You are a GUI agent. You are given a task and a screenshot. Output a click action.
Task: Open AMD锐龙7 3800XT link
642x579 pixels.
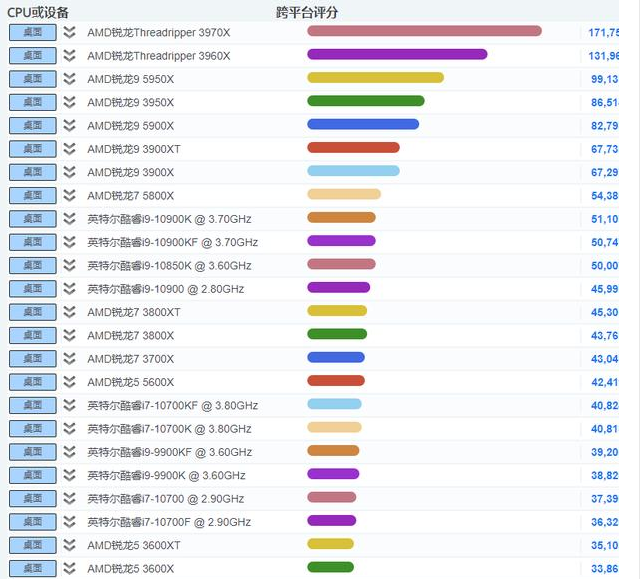pos(133,312)
